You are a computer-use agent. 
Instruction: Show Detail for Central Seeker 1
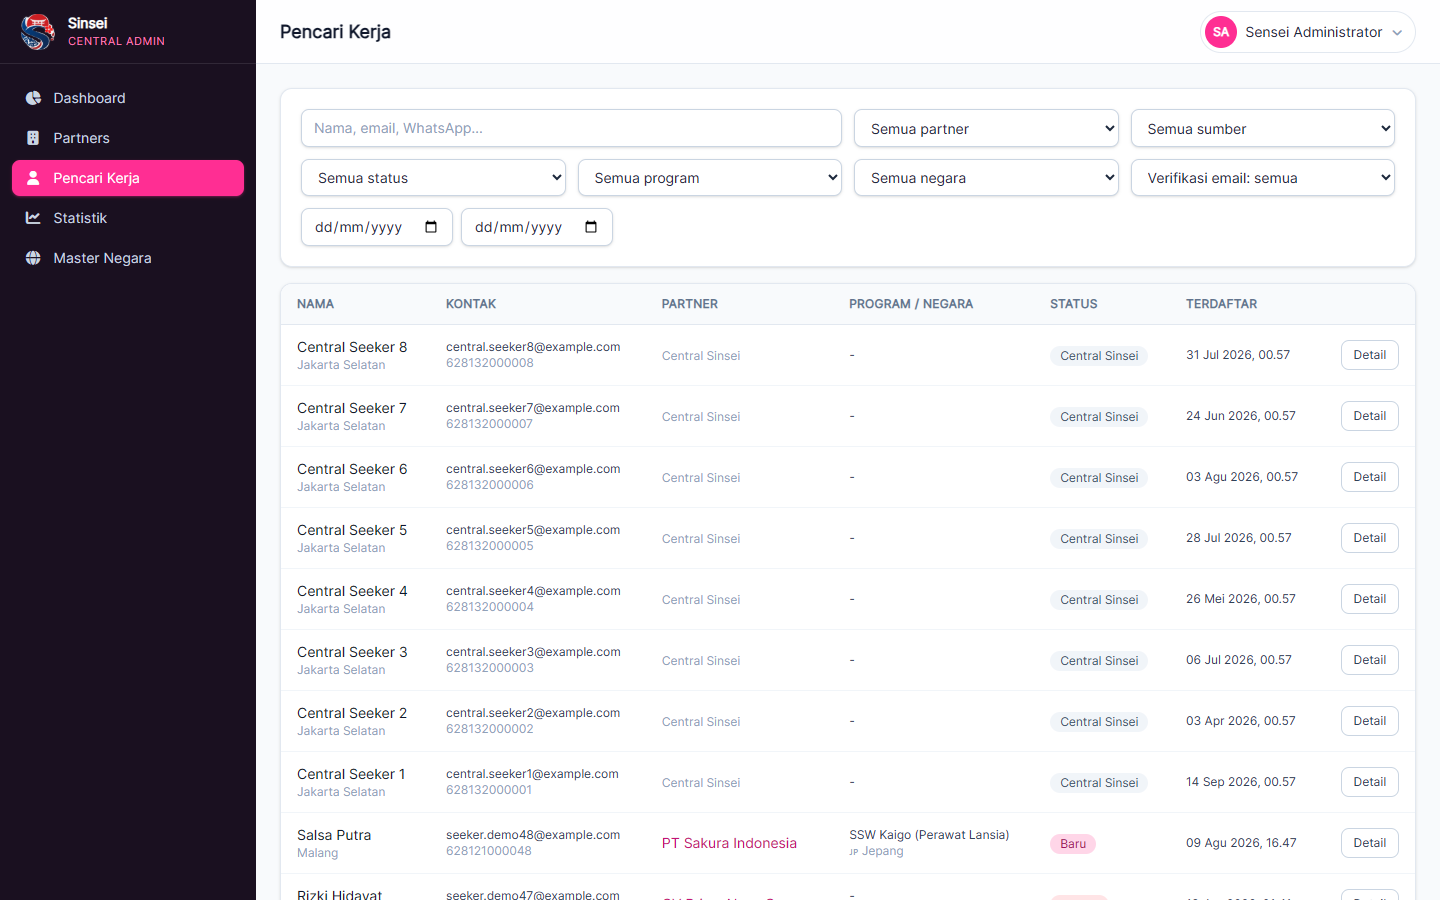(x=1369, y=782)
